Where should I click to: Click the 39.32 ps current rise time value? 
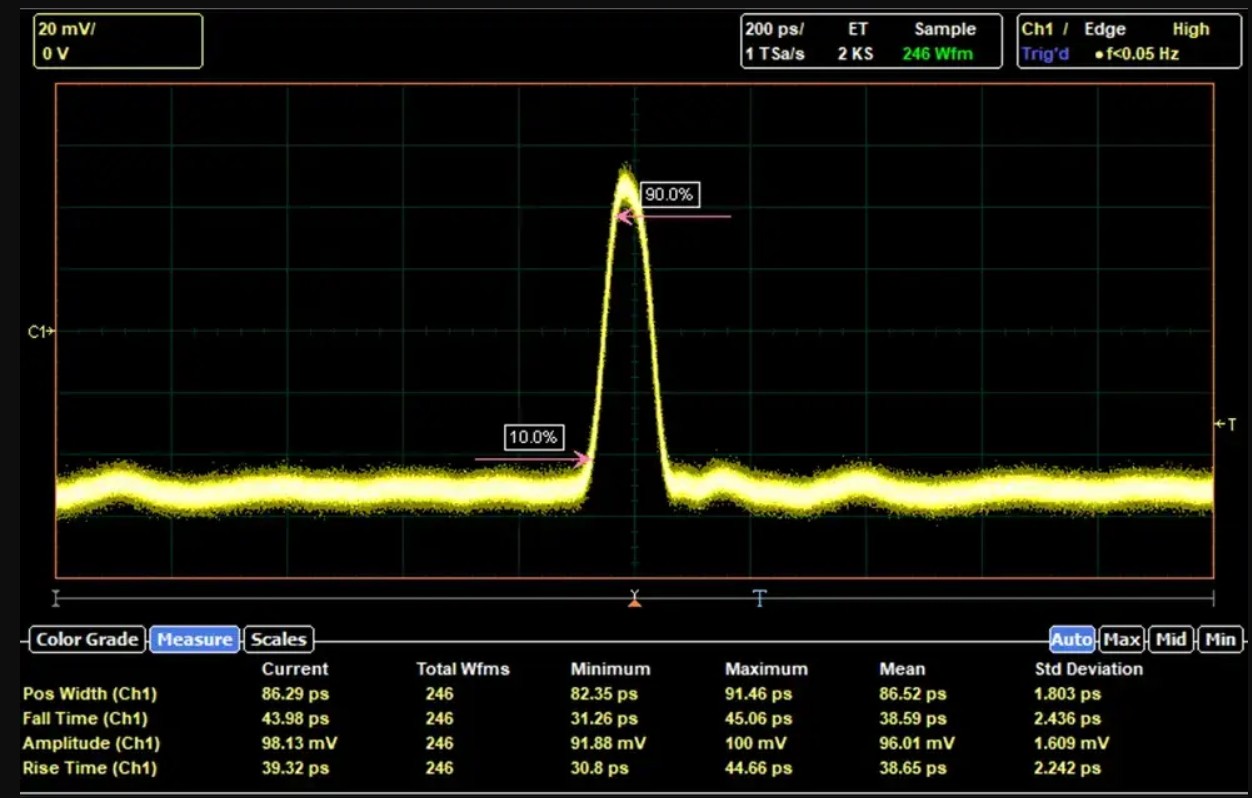point(295,769)
